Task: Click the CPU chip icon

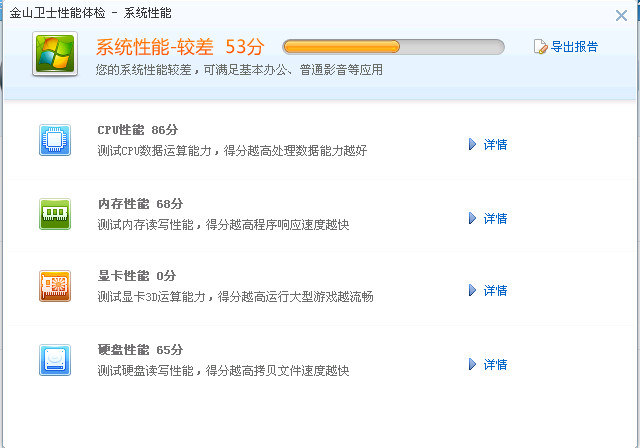Action: [x=55, y=140]
